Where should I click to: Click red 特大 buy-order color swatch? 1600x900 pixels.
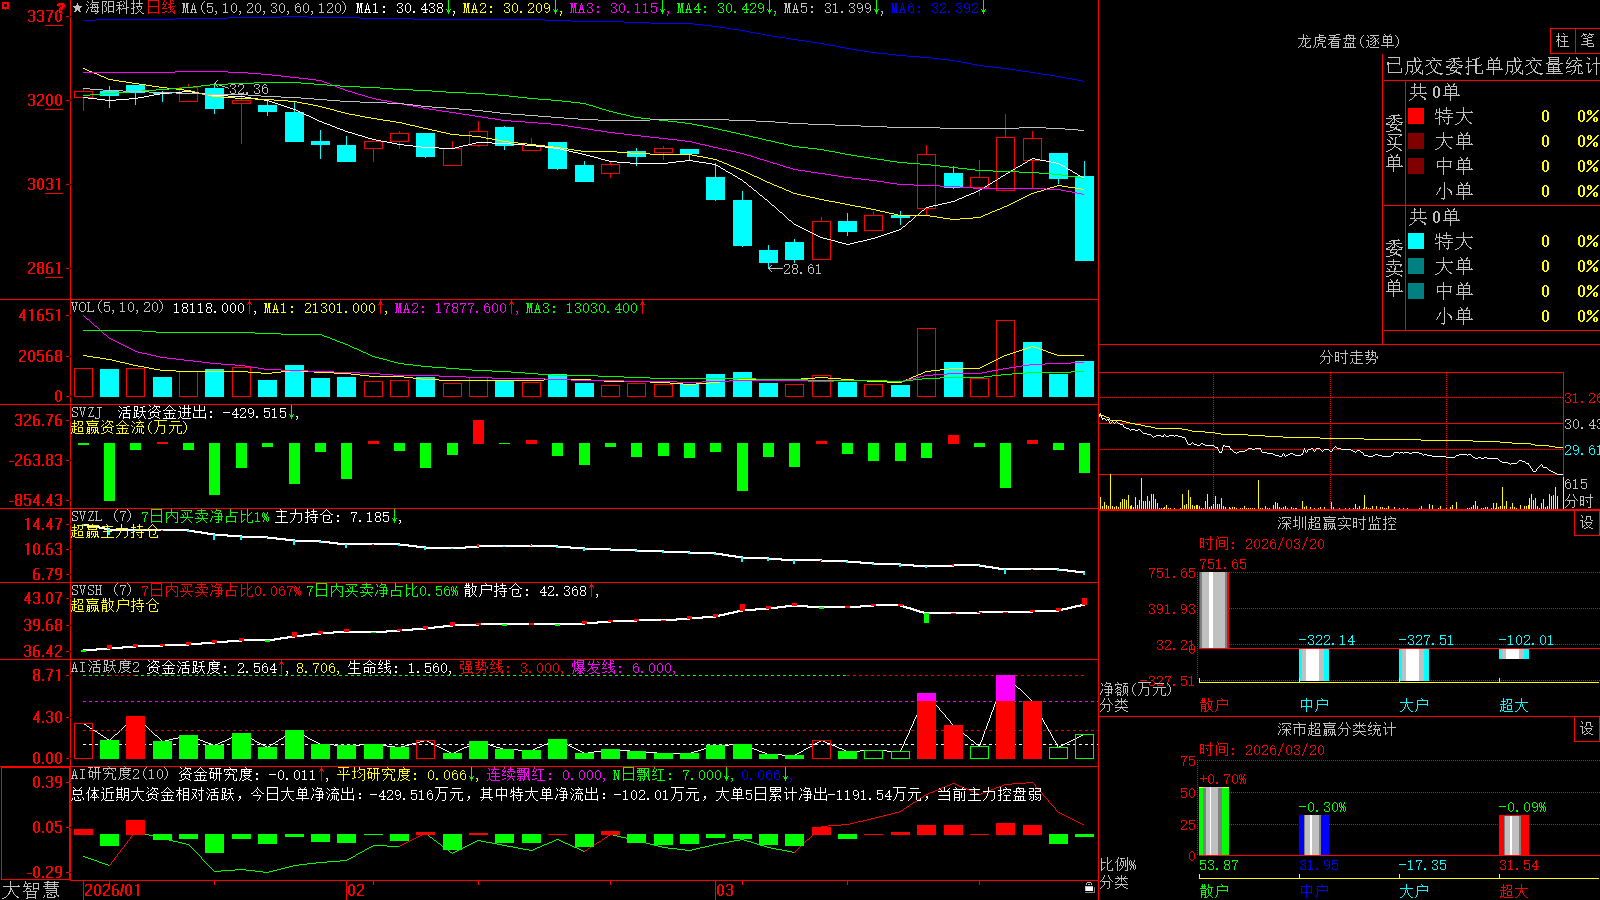[1416, 116]
